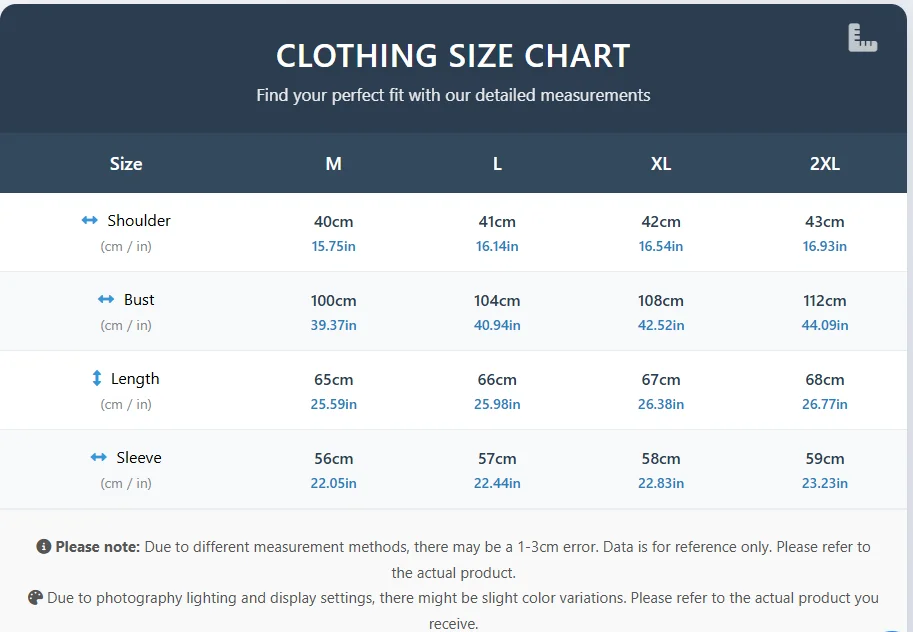Click the 44.09in Bust value for 2XL
913x632 pixels.
825,325
